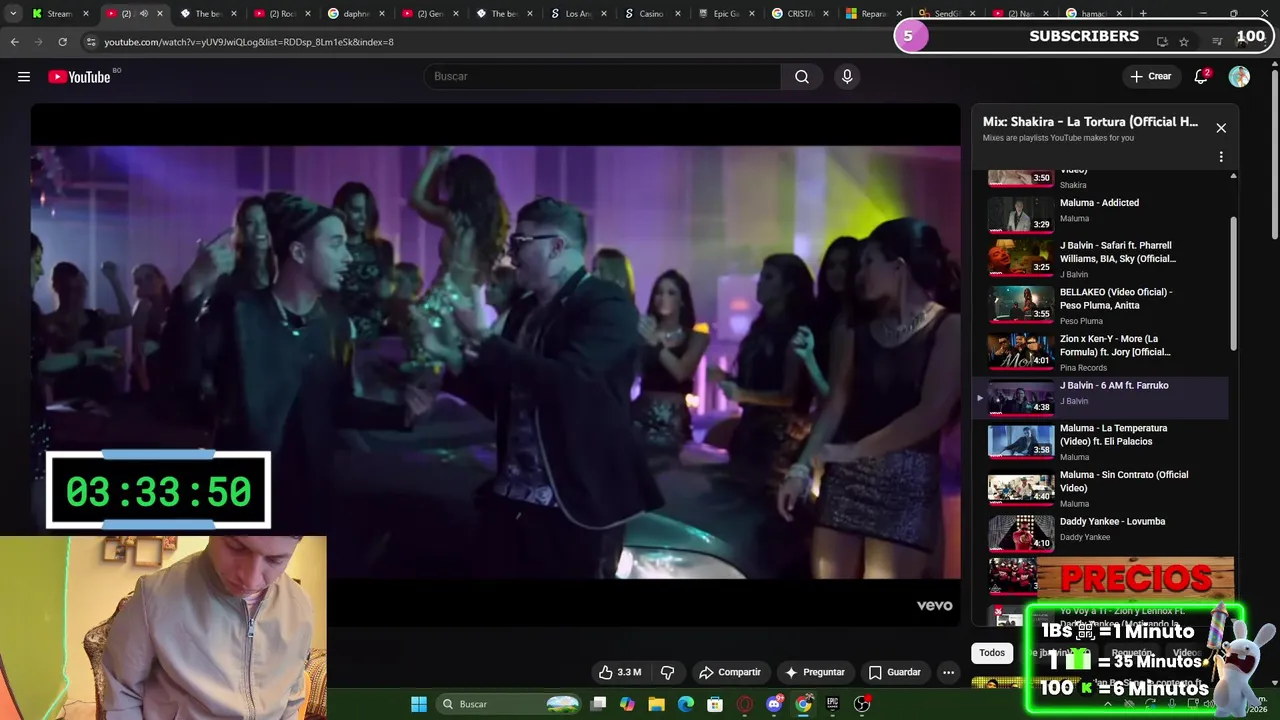This screenshot has width=1280, height=720.
Task: Click the playlist panel scrollbar
Action: click(1233, 283)
